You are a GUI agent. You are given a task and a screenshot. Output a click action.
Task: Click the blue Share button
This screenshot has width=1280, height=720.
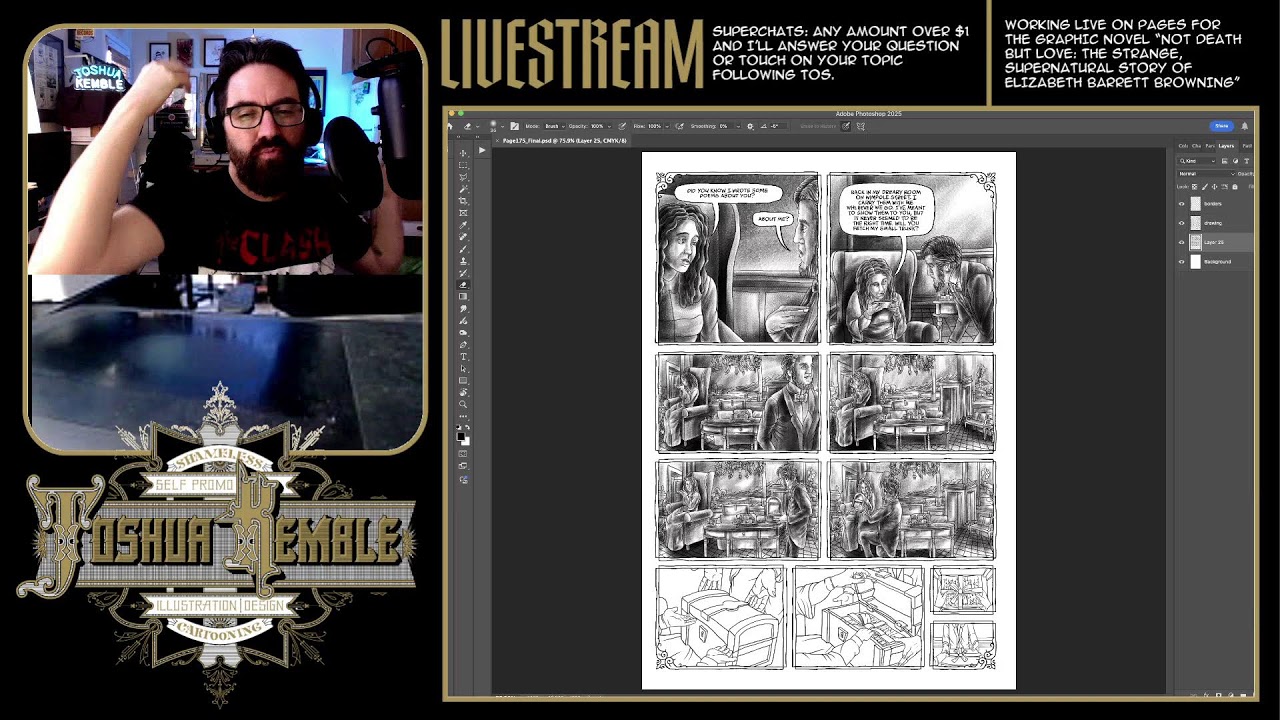point(1222,126)
